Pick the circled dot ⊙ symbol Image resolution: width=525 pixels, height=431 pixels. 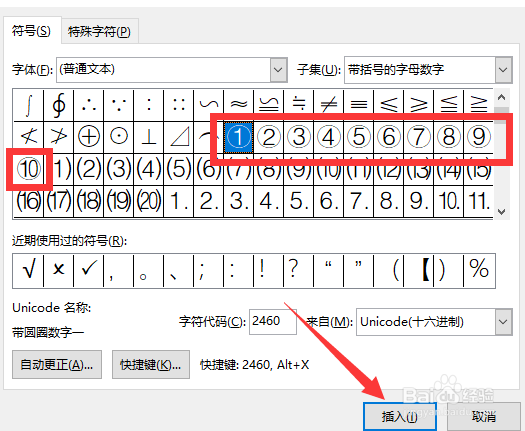[x=119, y=137]
